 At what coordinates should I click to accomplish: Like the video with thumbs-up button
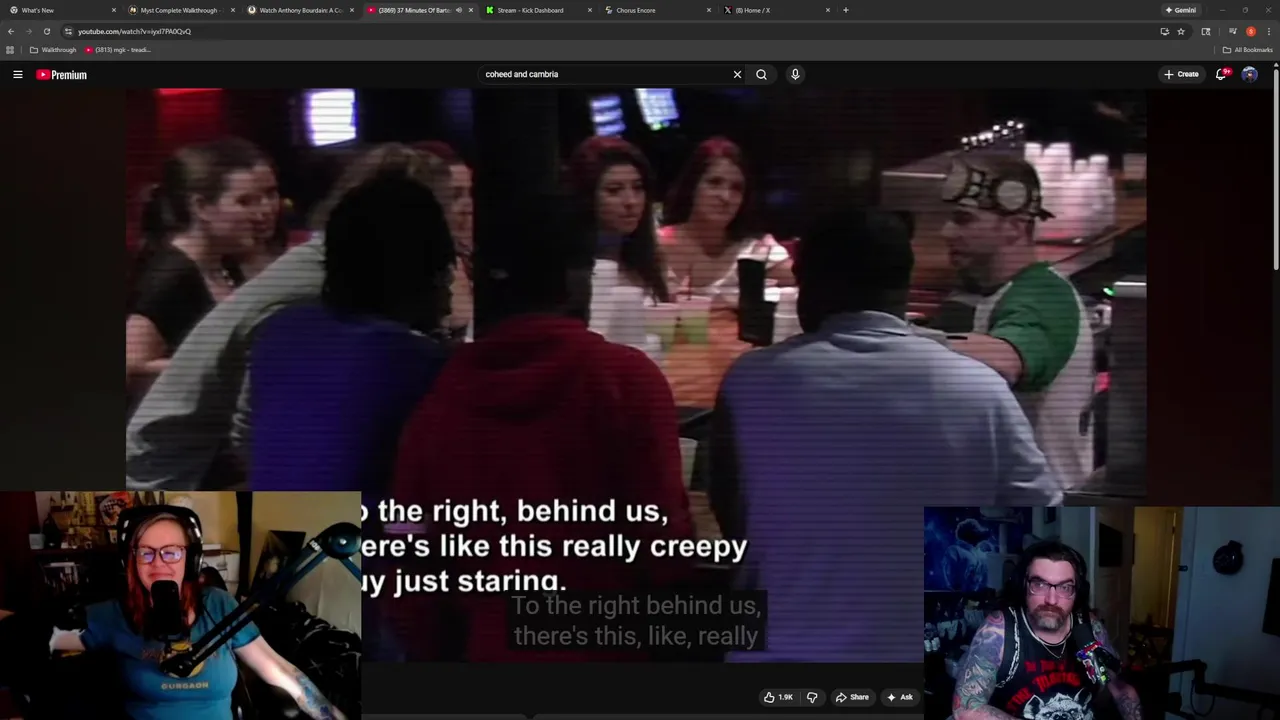coord(779,697)
